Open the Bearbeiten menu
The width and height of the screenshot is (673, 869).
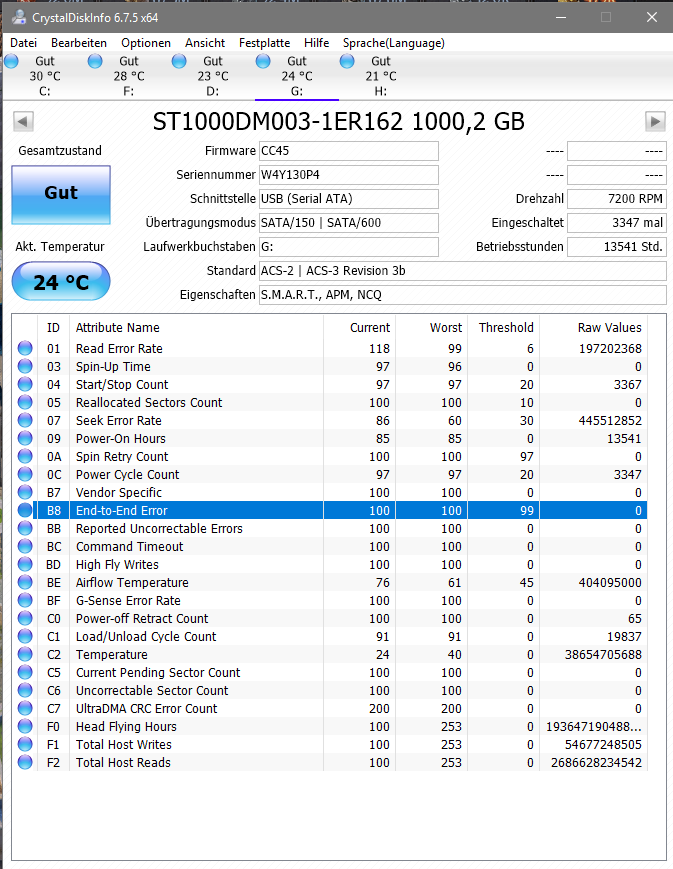79,43
